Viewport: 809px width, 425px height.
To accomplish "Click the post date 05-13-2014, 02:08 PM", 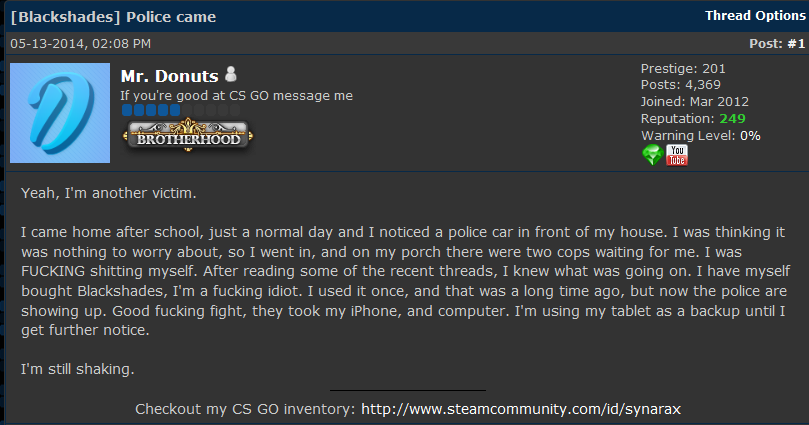I will pyautogui.click(x=80, y=44).
